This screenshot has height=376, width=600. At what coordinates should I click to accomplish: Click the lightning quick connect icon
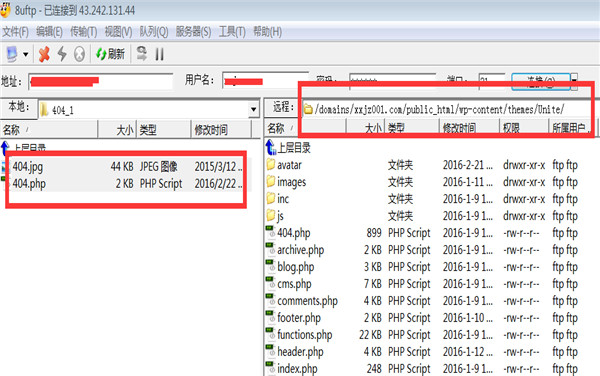click(x=62, y=54)
